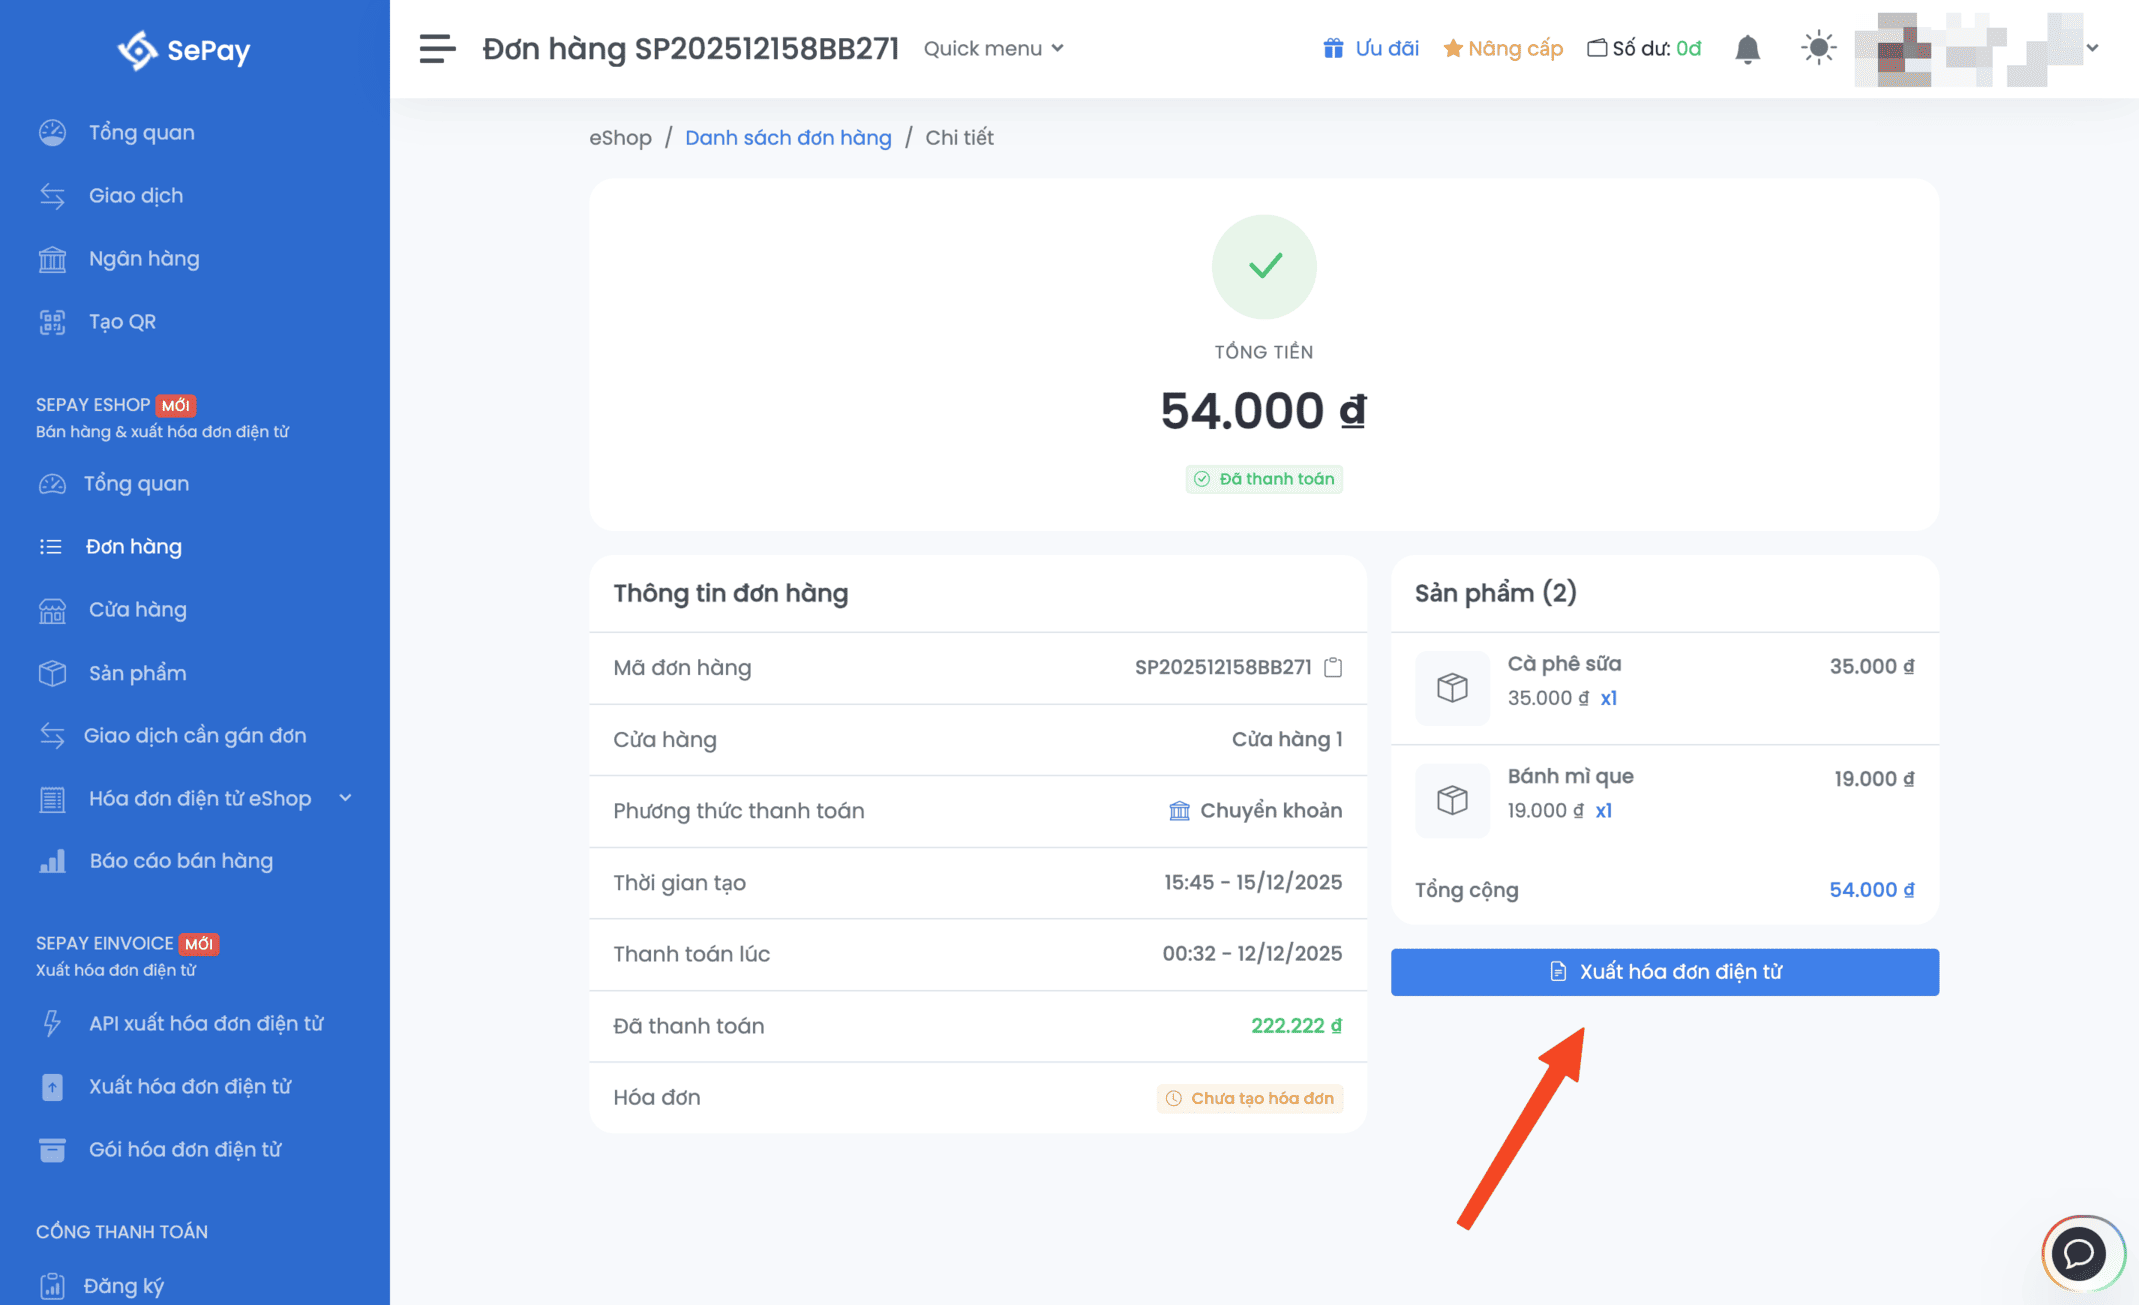The width and height of the screenshot is (2139, 1305).
Task: Open Tạo QR in sidebar
Action: pos(122,321)
